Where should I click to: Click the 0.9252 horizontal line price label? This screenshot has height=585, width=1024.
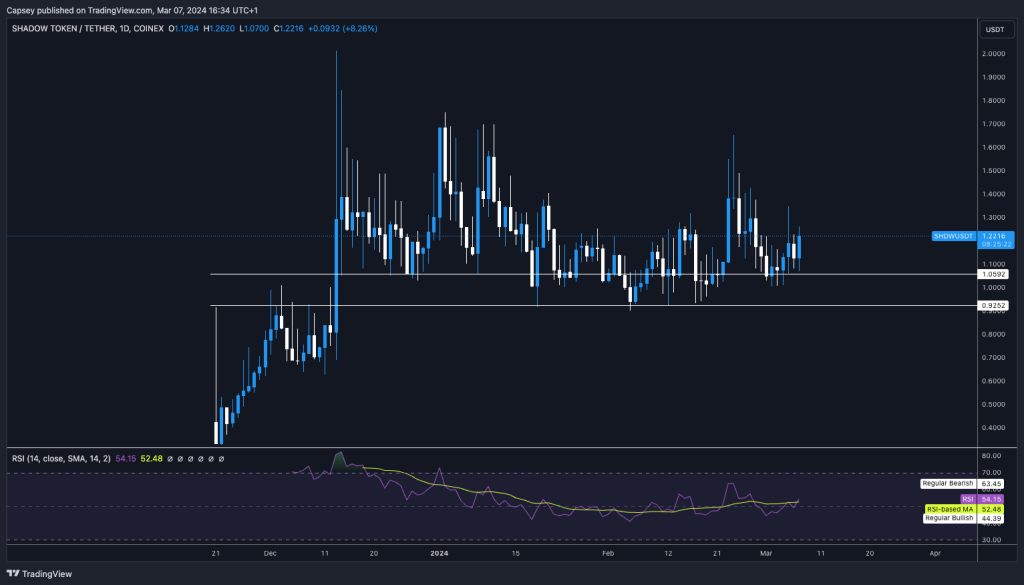click(993, 306)
